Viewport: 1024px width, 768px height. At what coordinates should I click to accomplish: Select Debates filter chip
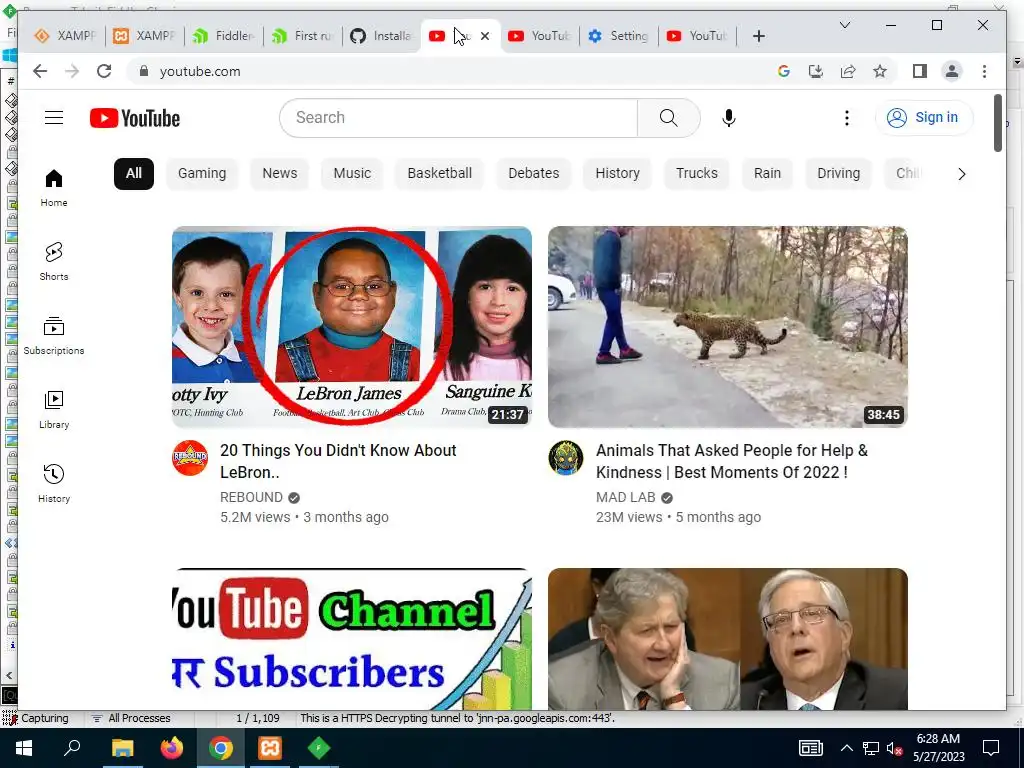(534, 174)
